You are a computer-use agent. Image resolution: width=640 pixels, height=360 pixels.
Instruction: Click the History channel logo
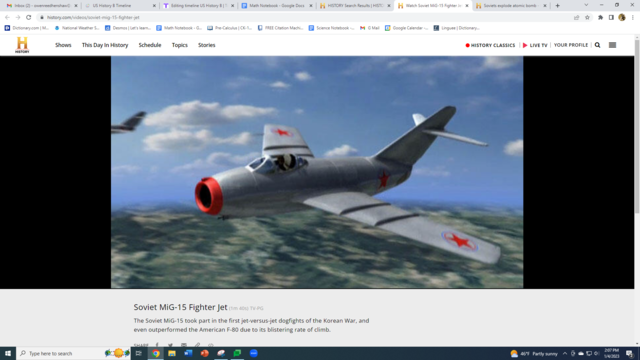point(22,45)
